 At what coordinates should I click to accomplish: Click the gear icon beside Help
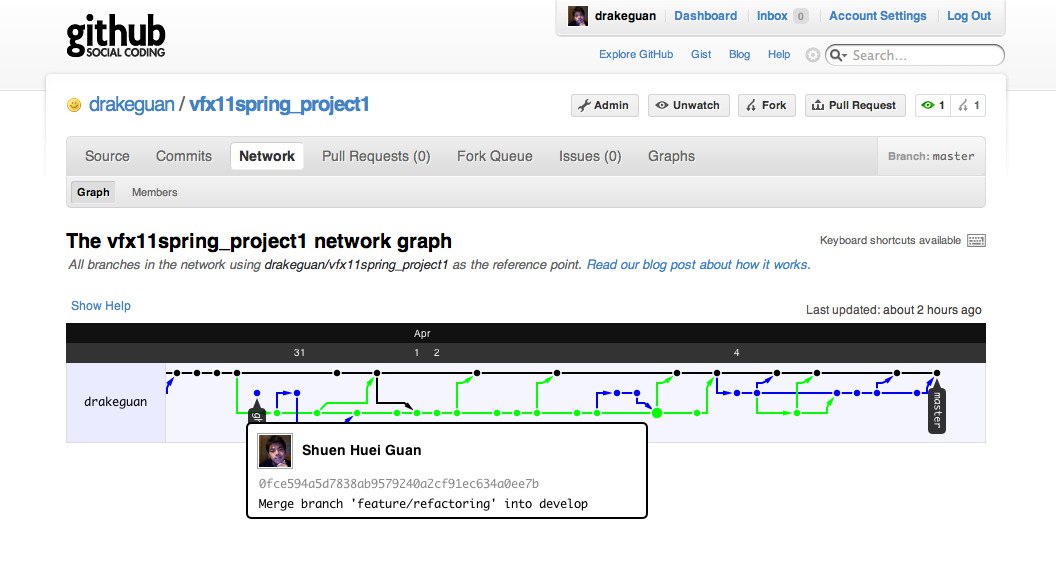[813, 55]
